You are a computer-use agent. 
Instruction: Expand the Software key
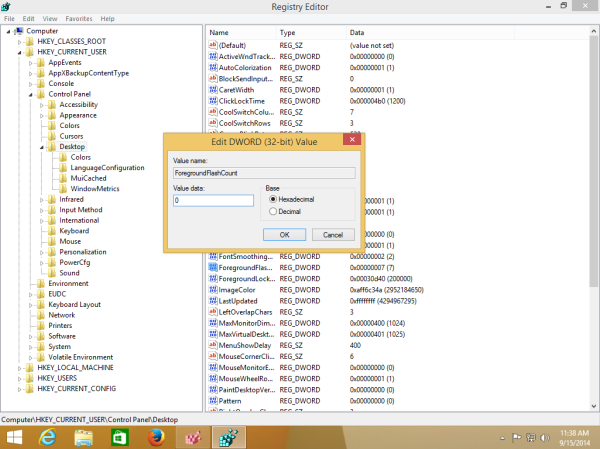[x=31, y=336]
